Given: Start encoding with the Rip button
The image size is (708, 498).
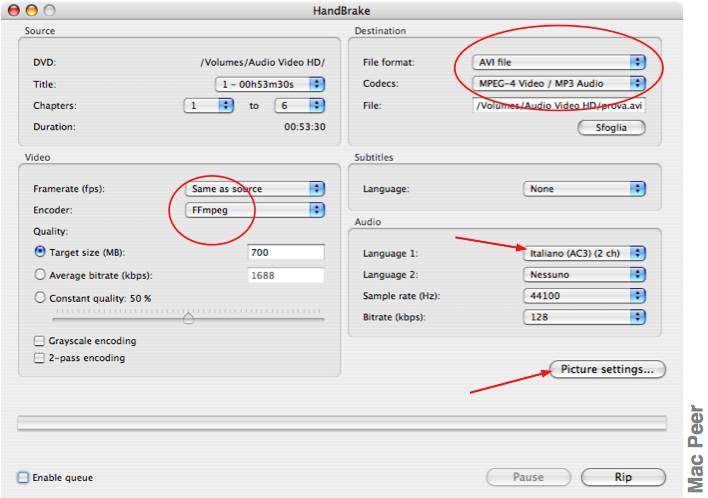Looking at the screenshot, I should [x=623, y=477].
